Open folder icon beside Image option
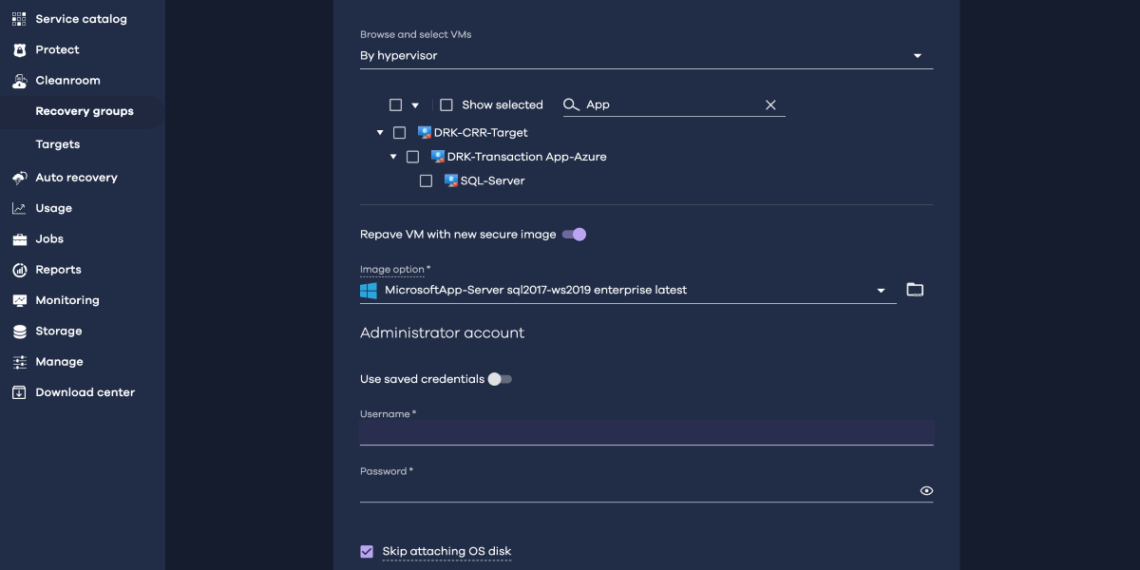The width and height of the screenshot is (1140, 570). point(914,290)
